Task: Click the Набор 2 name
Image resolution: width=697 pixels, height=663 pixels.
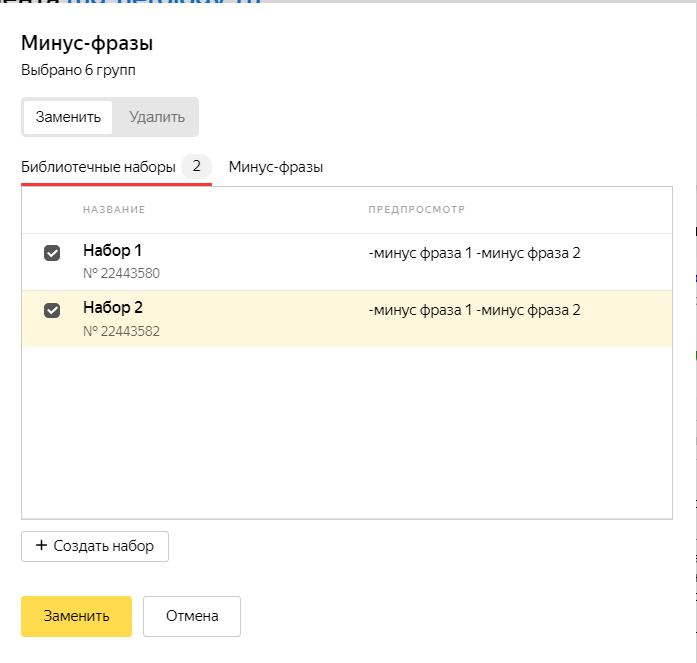Action: (113, 308)
